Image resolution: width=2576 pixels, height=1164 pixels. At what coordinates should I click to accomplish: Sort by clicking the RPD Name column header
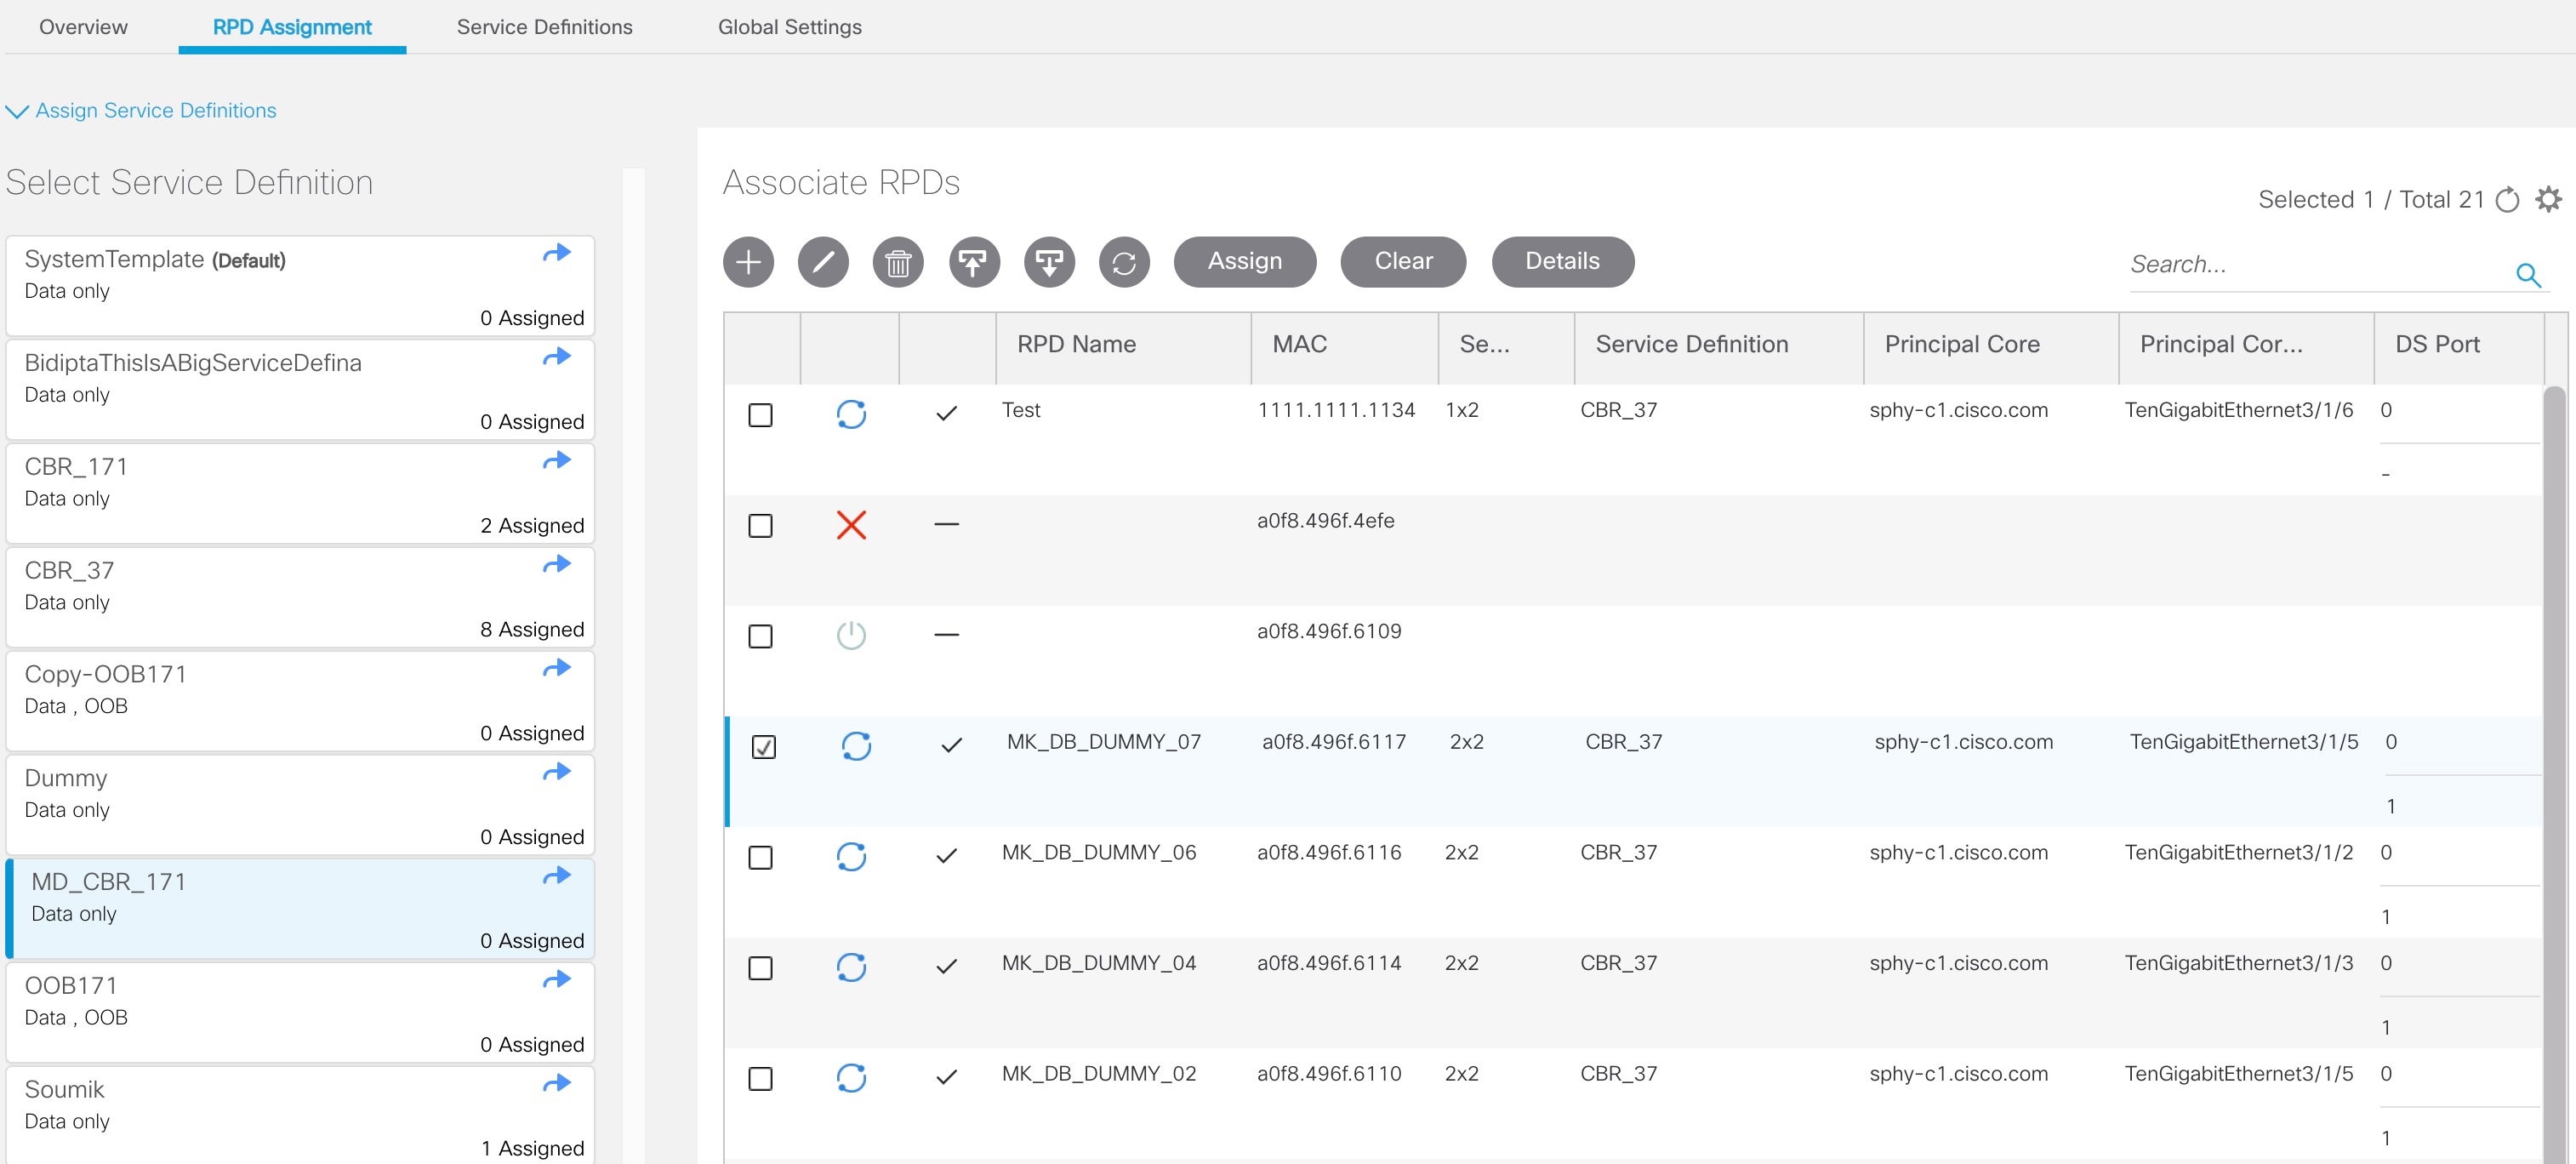point(1076,344)
